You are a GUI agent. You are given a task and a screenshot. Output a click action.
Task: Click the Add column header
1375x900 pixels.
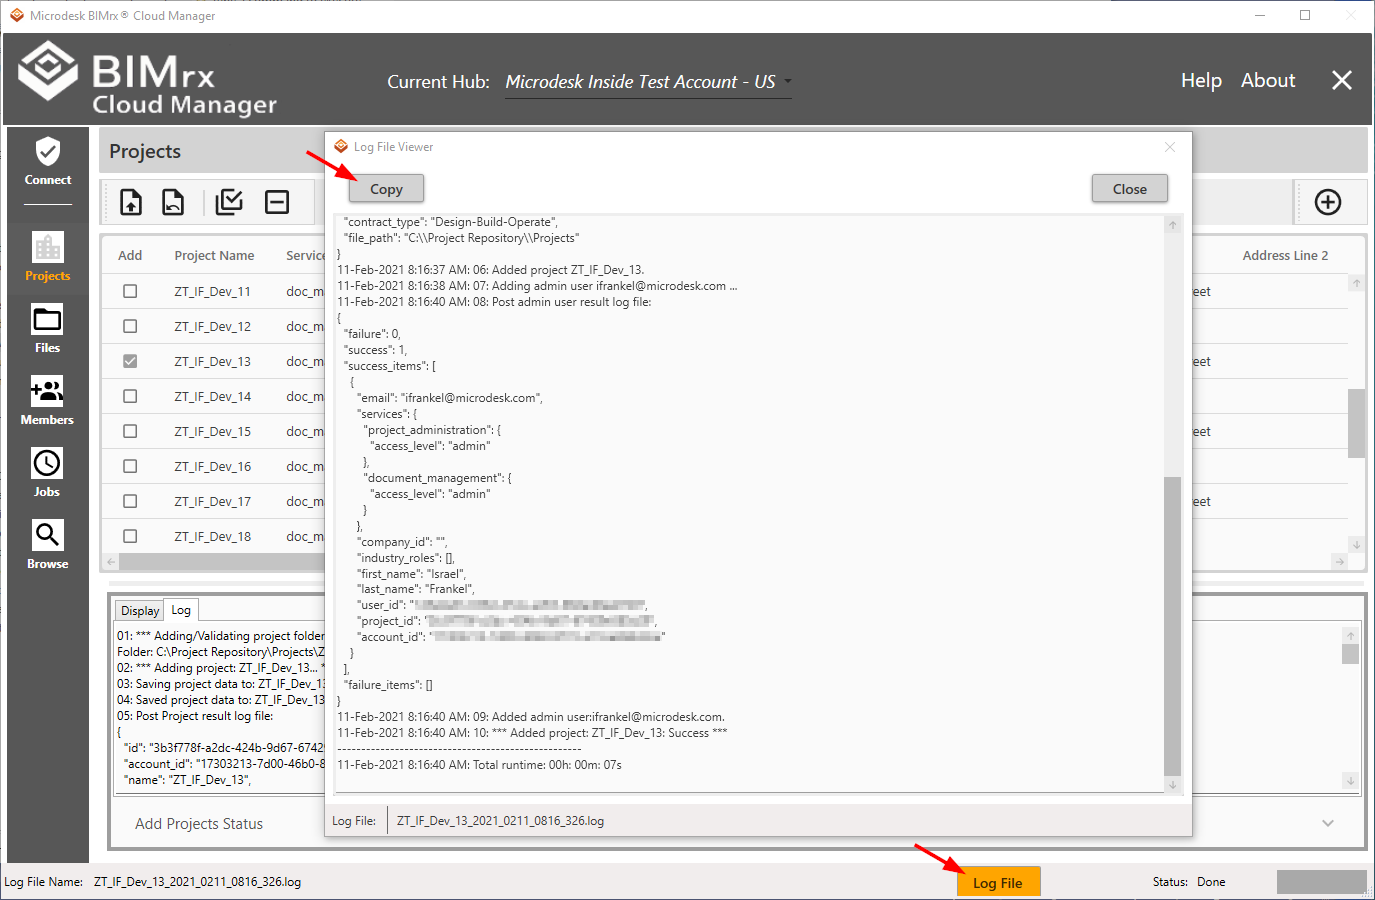[130, 255]
